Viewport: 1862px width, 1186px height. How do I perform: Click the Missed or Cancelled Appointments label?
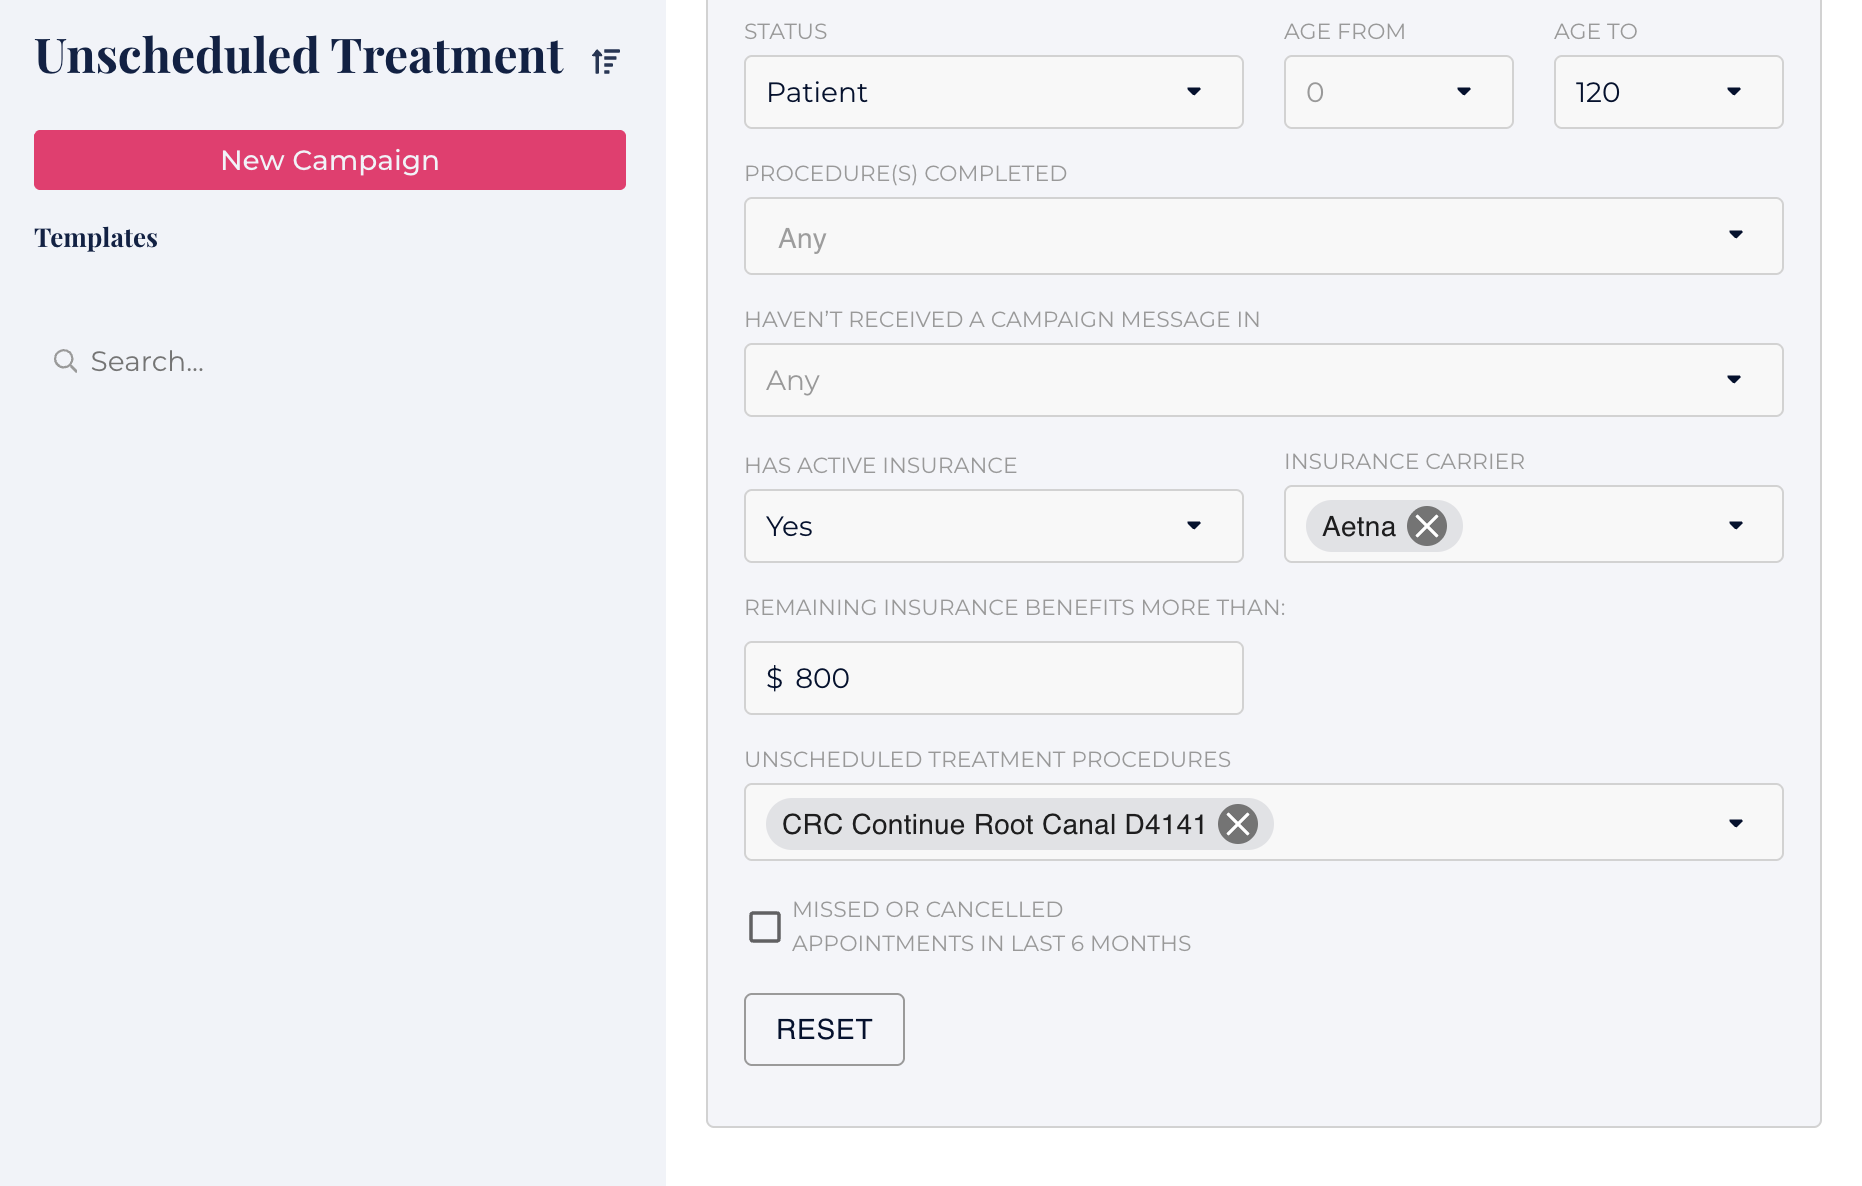pyautogui.click(x=990, y=926)
